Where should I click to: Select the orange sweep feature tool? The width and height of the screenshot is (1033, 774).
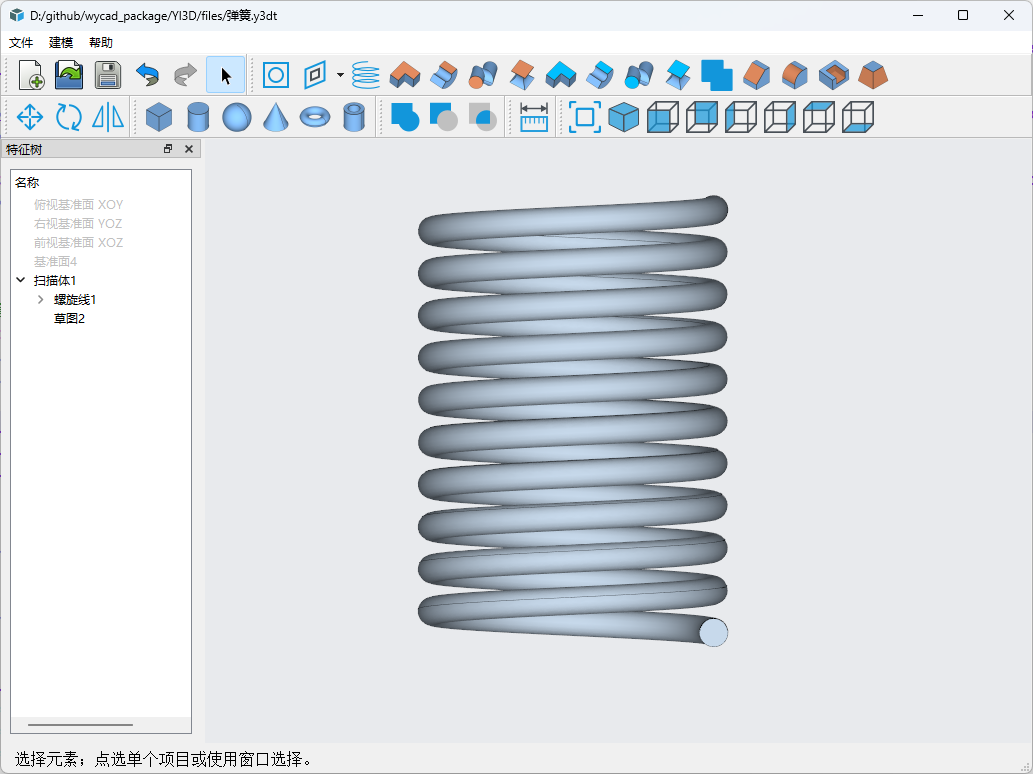pos(483,75)
